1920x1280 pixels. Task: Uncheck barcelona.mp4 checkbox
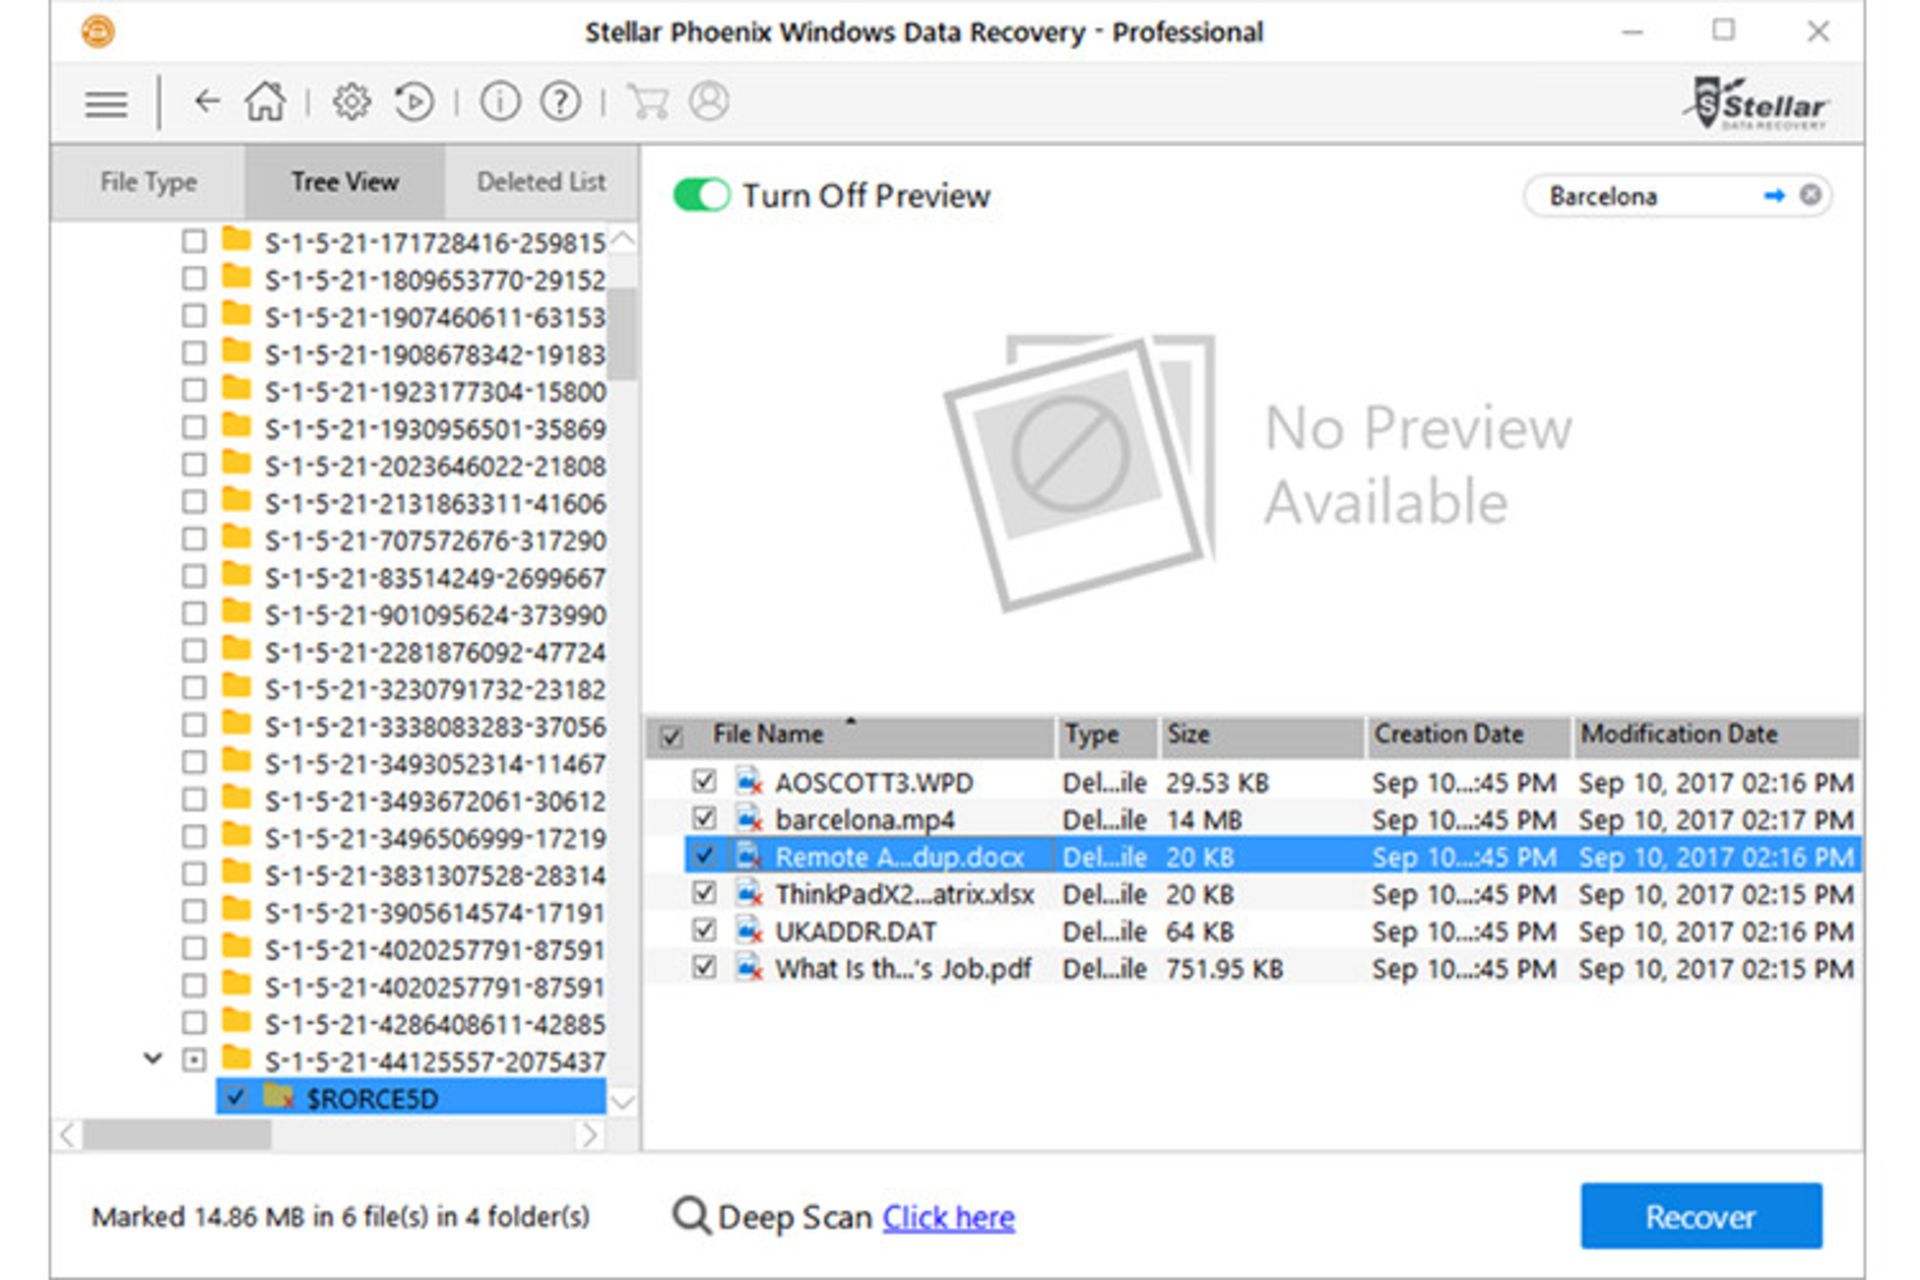point(704,818)
